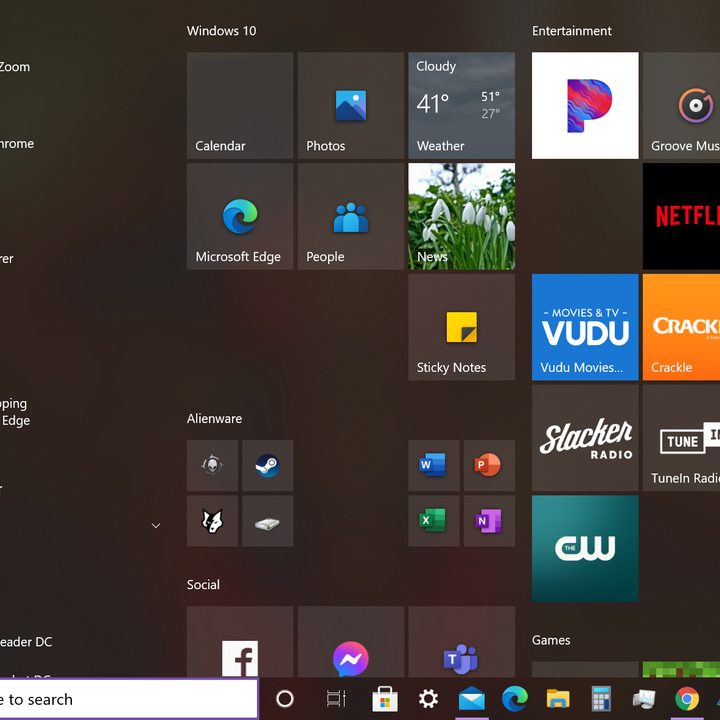Viewport: 720px width, 720px height.
Task: Open TuneIn Radio tile
Action: [x=681, y=438]
